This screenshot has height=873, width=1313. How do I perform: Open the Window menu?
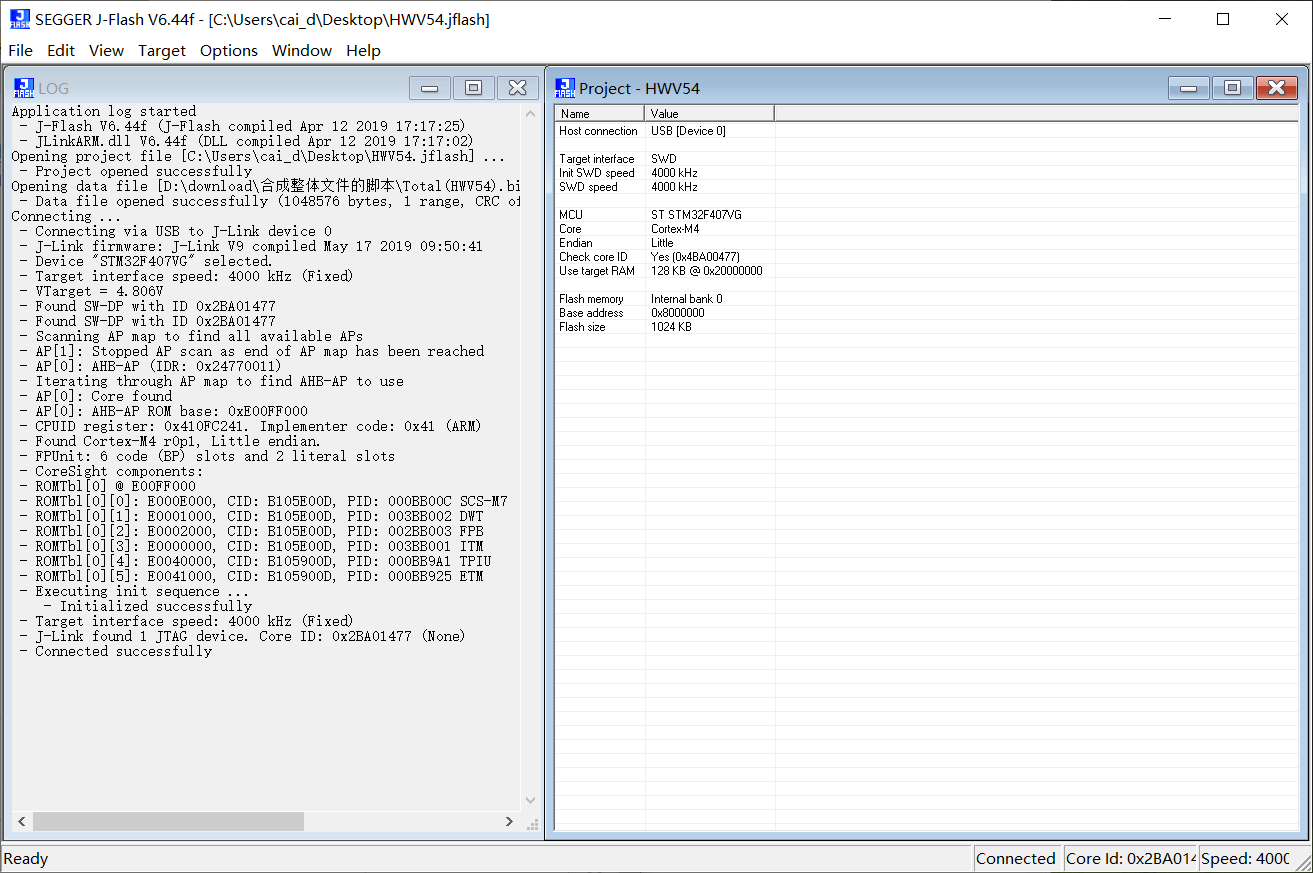[302, 50]
